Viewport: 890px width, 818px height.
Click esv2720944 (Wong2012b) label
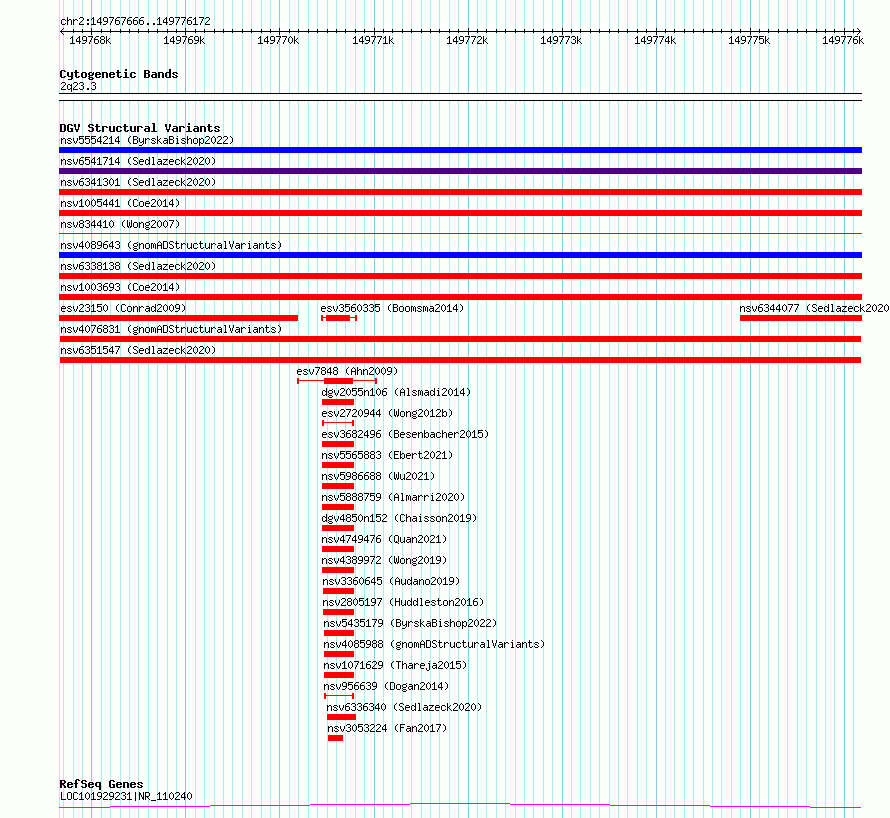tap(387, 413)
